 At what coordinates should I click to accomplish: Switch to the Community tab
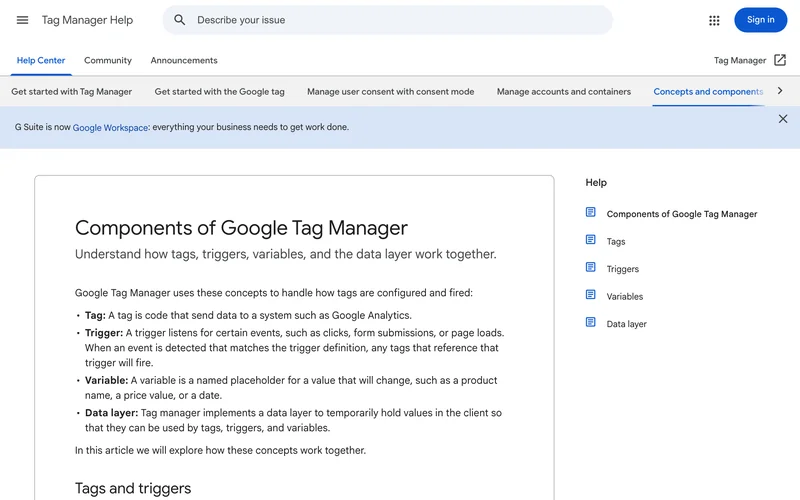pyautogui.click(x=108, y=60)
